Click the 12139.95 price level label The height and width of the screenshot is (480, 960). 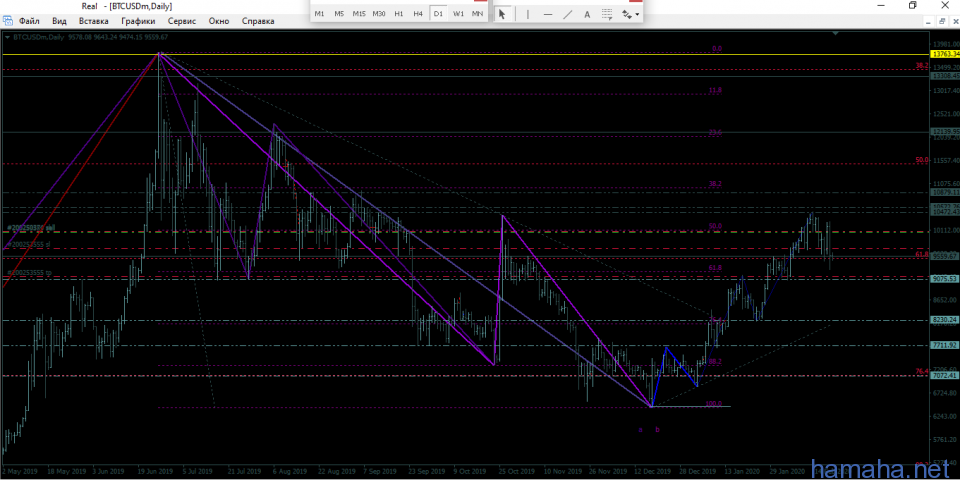(x=945, y=132)
